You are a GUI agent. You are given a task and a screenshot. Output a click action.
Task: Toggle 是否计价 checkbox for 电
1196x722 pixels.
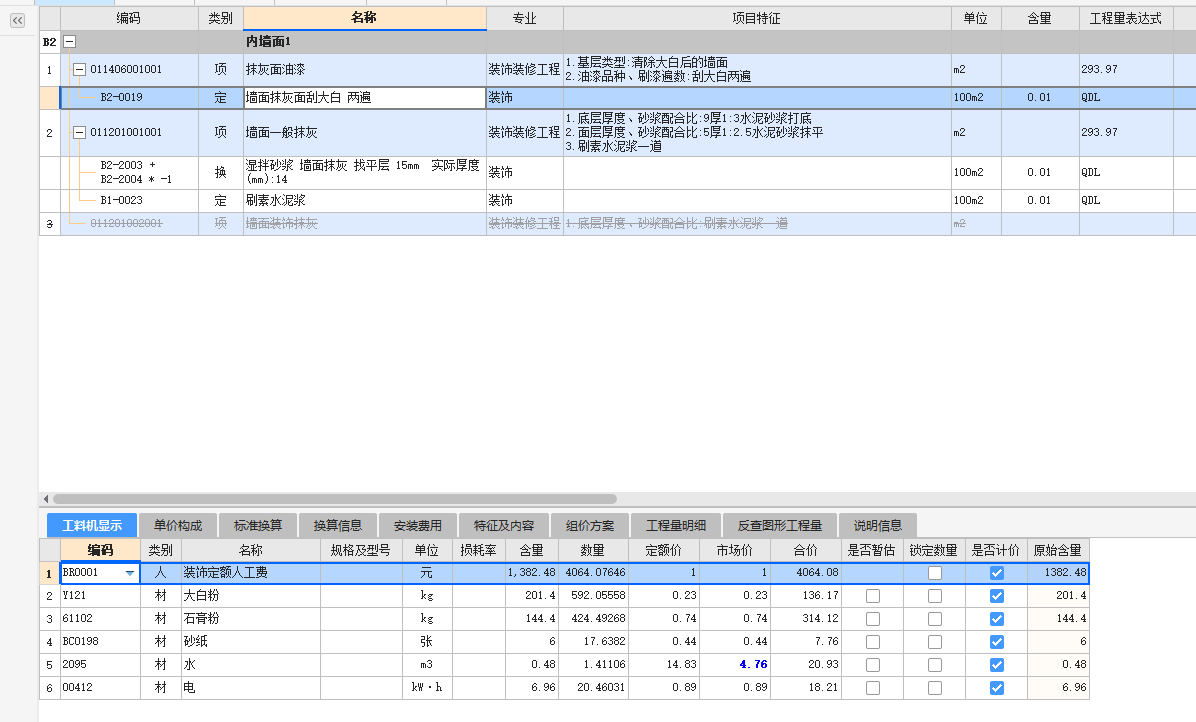click(996, 688)
